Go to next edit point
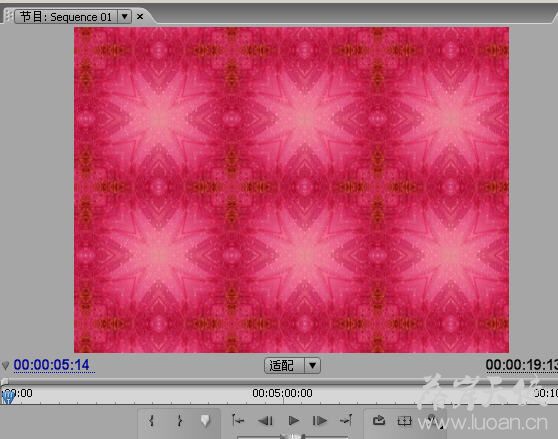Screen dimensions: 558x439 pos(346,421)
